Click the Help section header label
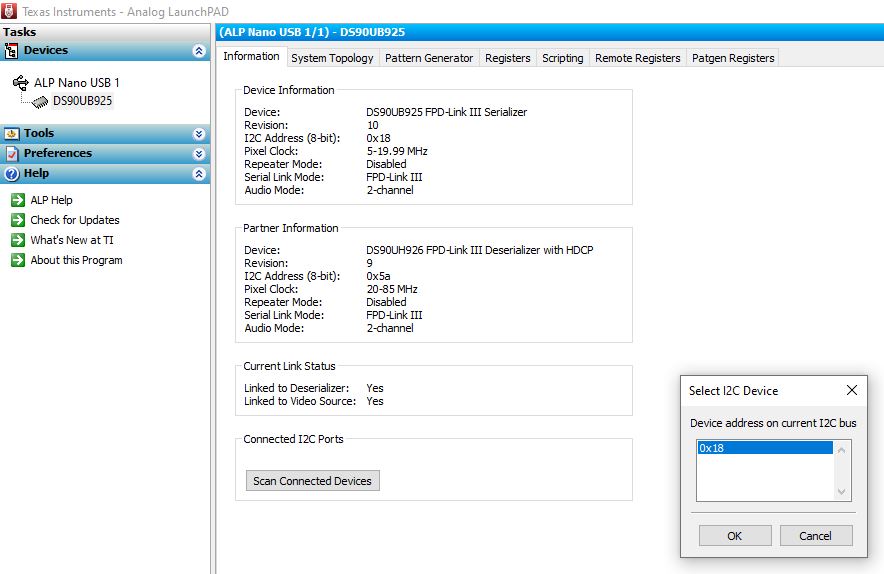Screen dimensions: 884x574 36,173
